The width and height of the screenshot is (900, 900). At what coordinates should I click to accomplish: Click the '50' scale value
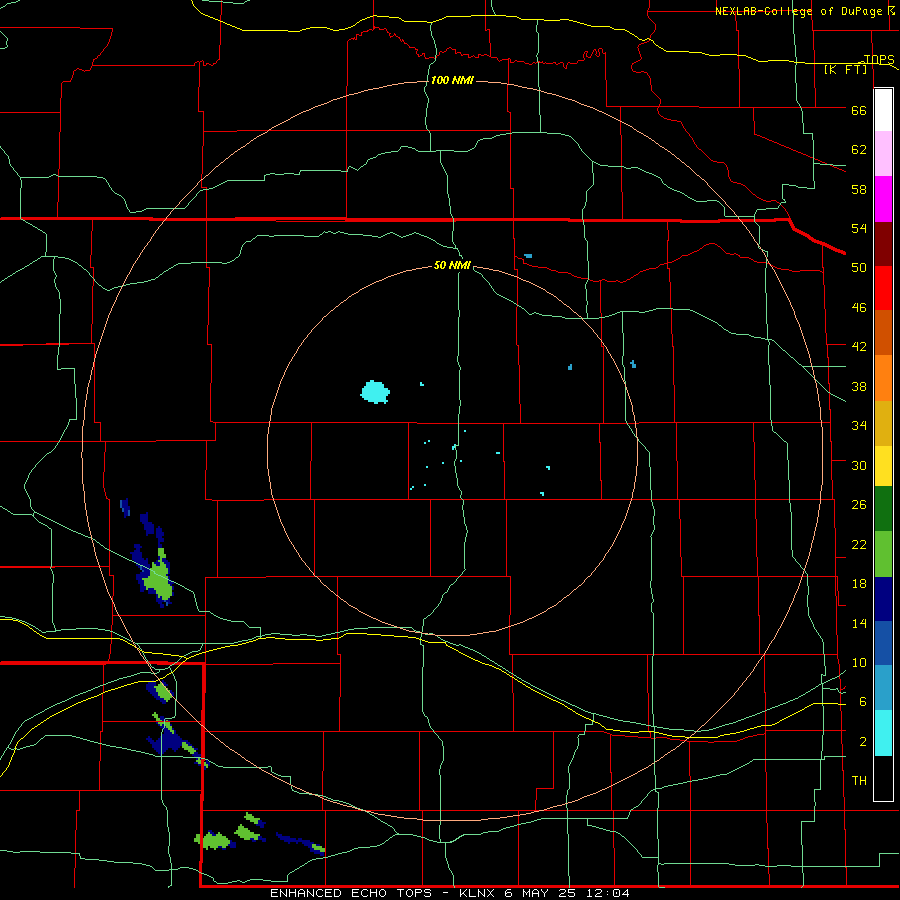(859, 267)
